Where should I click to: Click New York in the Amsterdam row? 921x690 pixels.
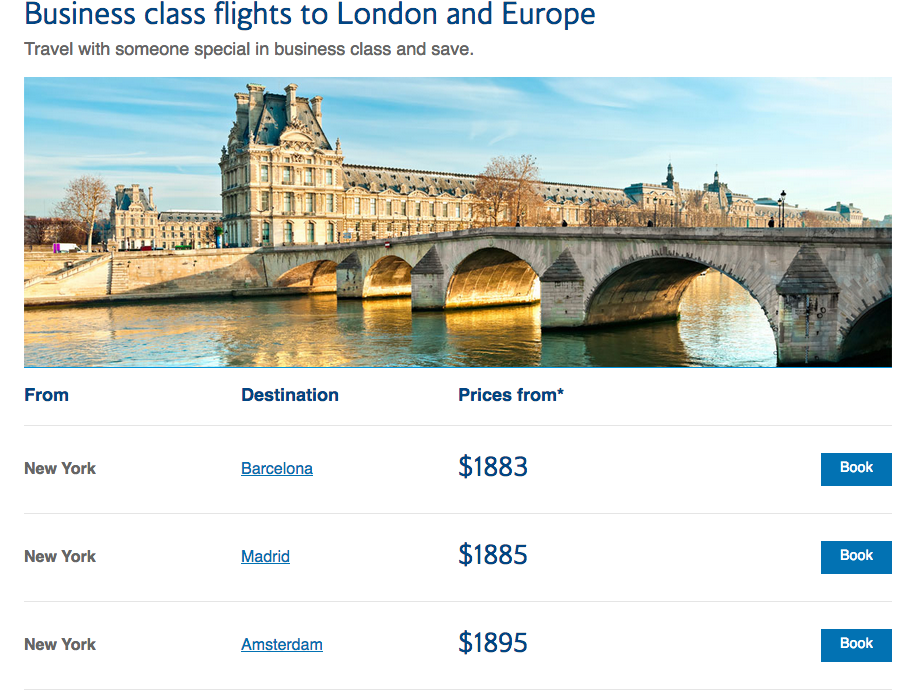tap(60, 644)
